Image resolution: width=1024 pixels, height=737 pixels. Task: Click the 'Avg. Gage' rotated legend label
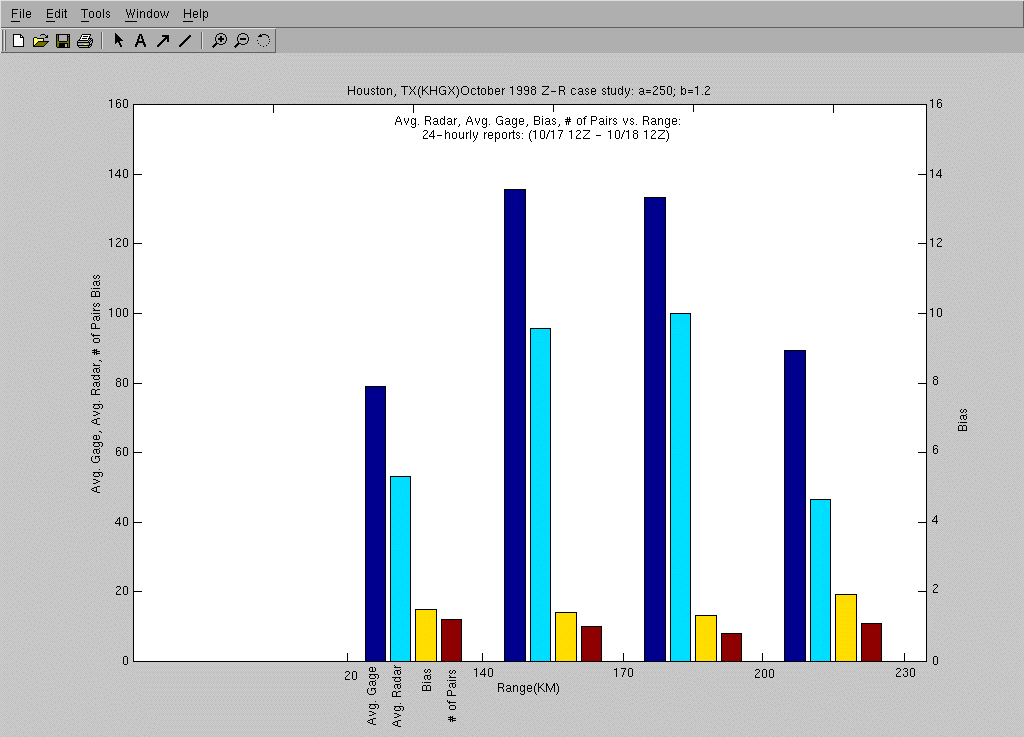point(372,696)
